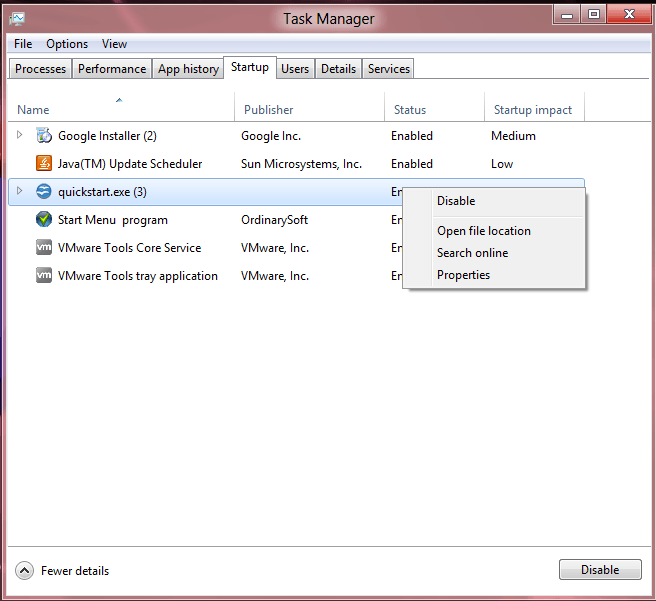656x601 pixels.
Task: Switch to the Performance tab
Action: pyautogui.click(x=112, y=69)
